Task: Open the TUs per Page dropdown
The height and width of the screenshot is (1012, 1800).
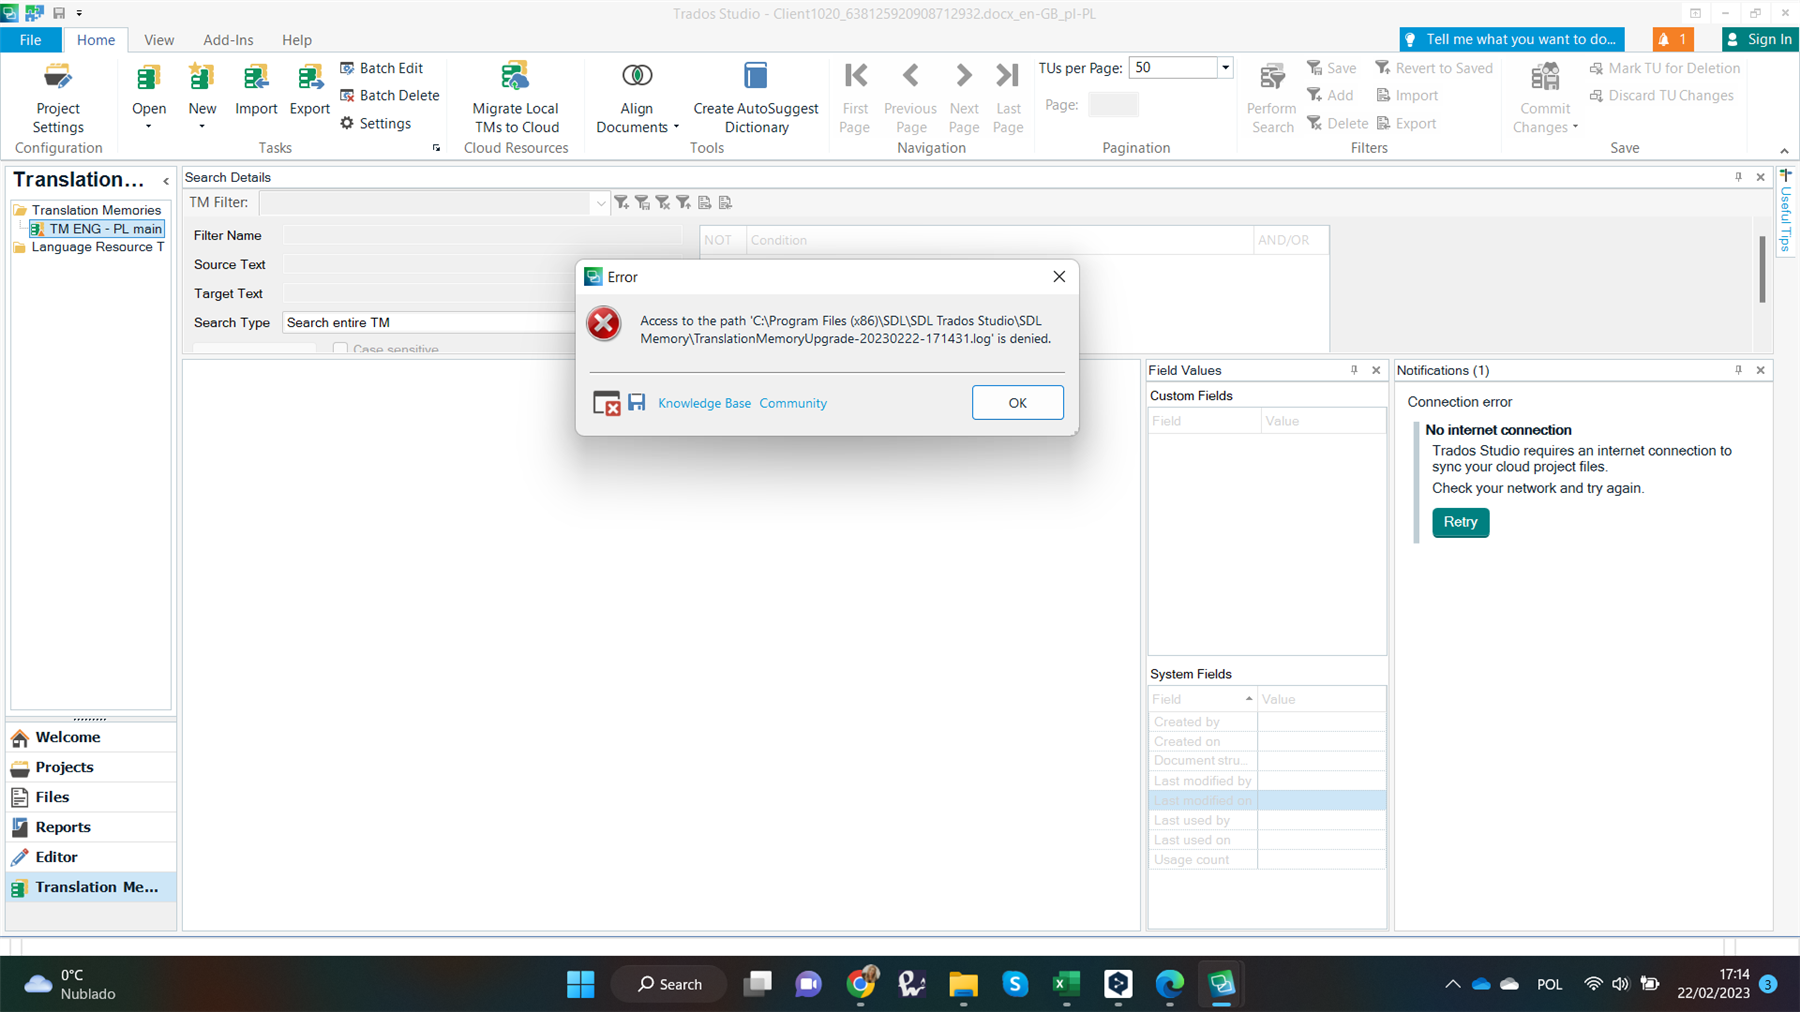Action: click(1225, 68)
